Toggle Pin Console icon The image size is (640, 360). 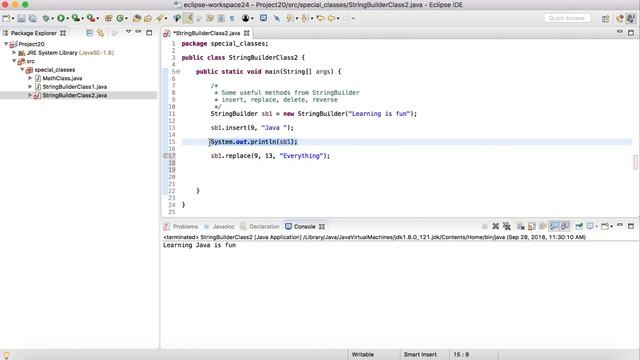(x=579, y=226)
